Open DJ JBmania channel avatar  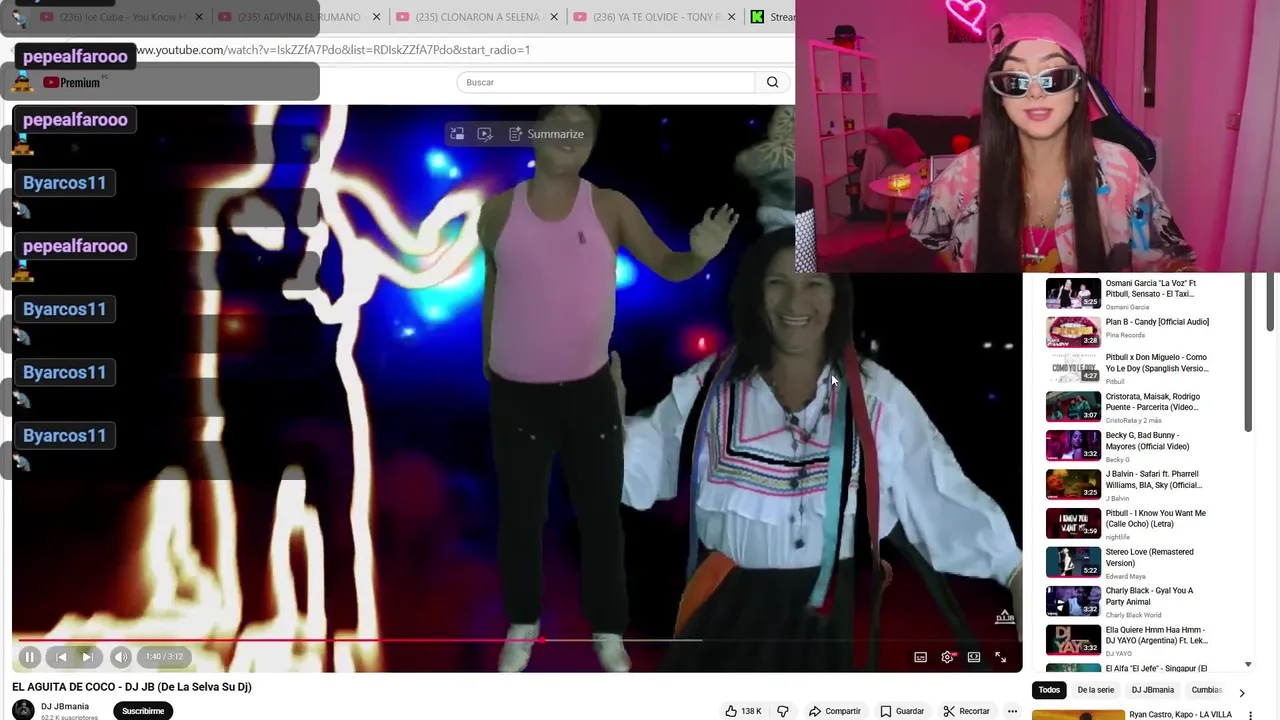click(23, 711)
